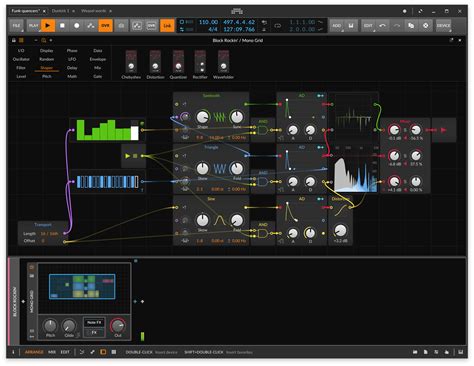Click the transport Stop button
Viewport: 474px width, 366px height.
pos(62,25)
